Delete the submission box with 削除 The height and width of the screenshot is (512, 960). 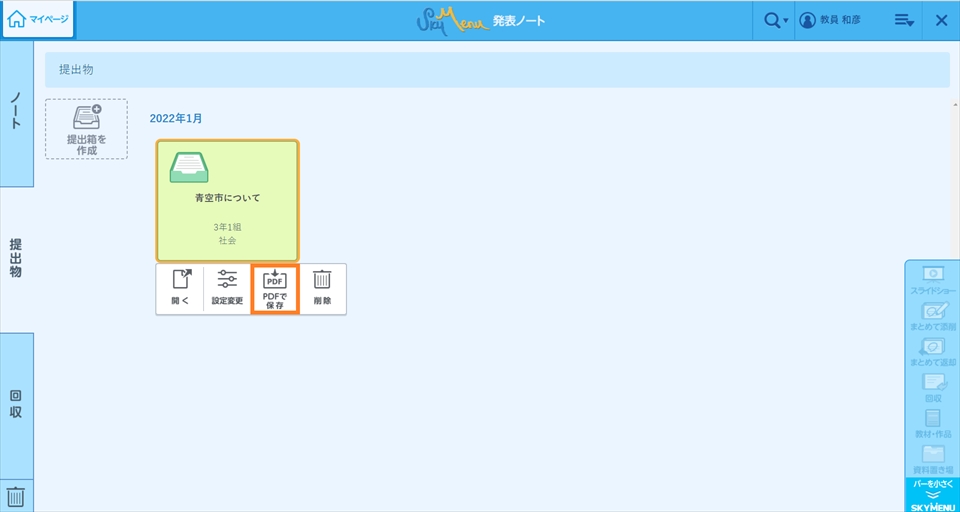[x=322, y=289]
